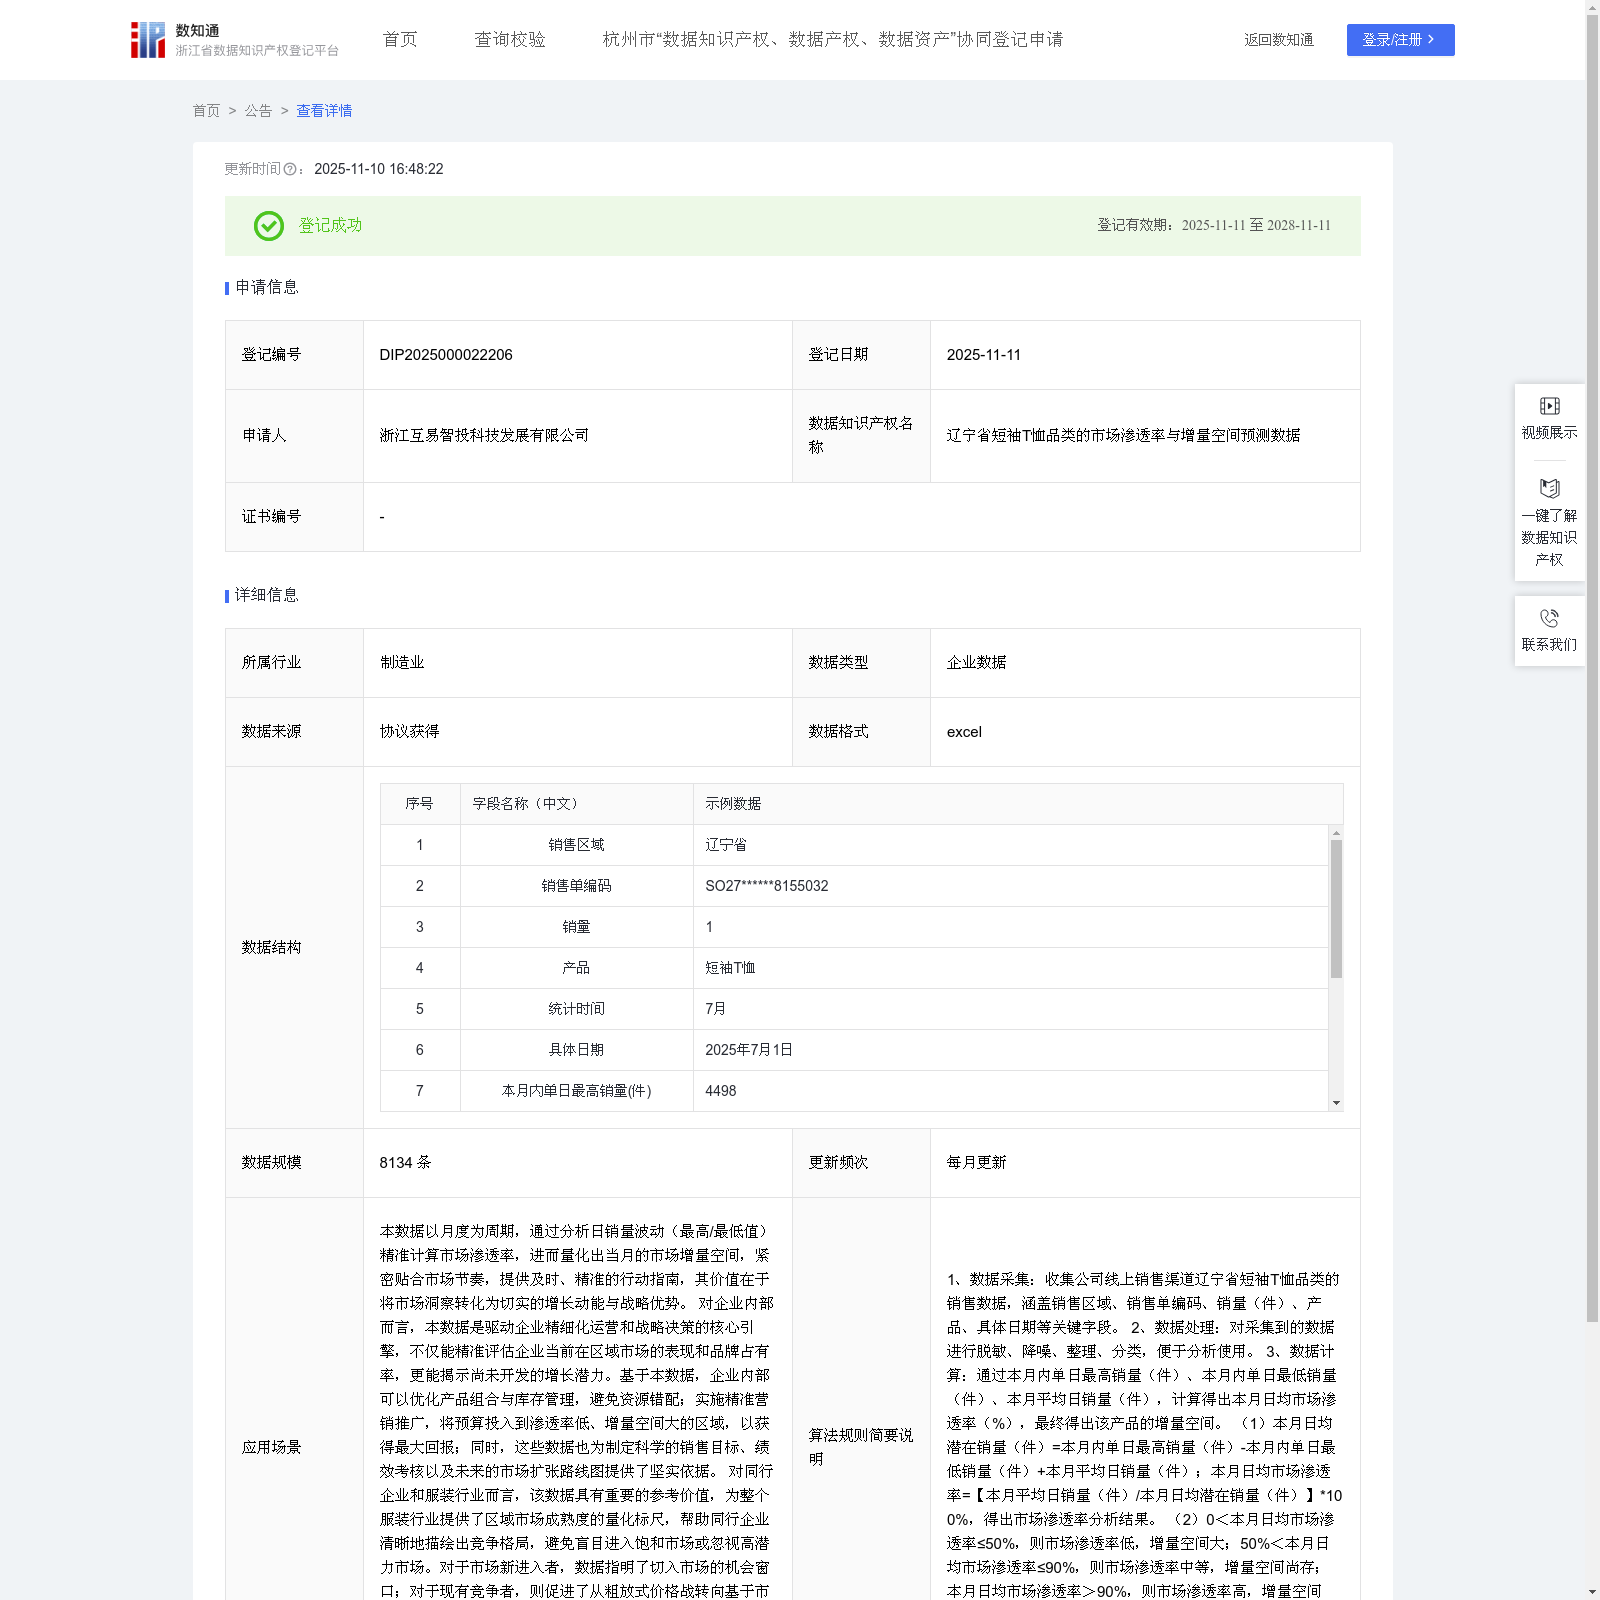Click 本月内单日最高销量(件) field name
Image resolution: width=1600 pixels, height=1600 pixels.
click(576, 1091)
